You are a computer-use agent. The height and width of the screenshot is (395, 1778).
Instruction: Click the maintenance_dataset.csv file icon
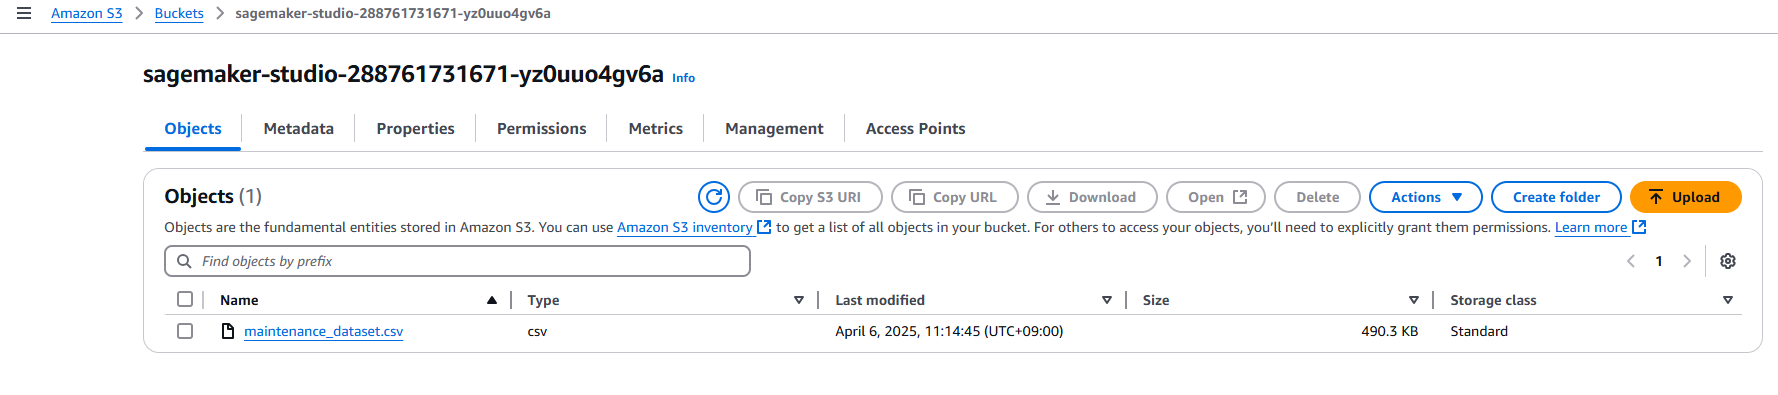click(x=227, y=331)
